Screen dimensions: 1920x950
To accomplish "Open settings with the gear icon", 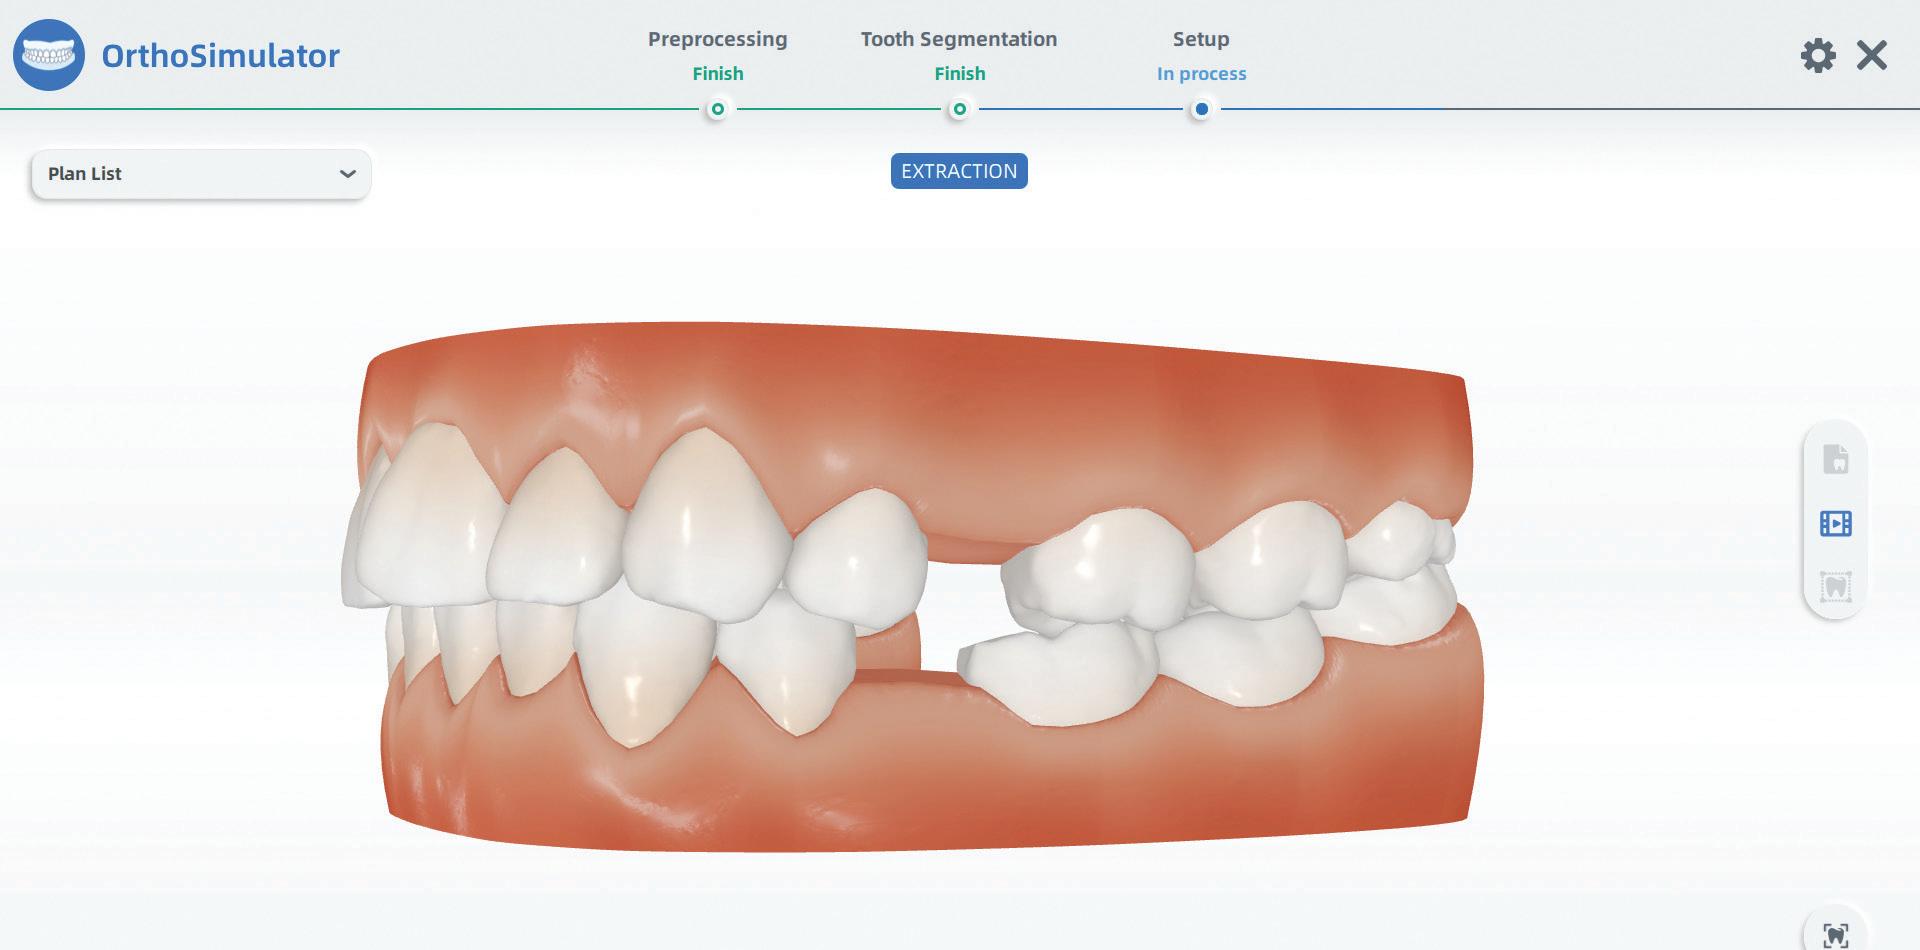I will 1818,55.
